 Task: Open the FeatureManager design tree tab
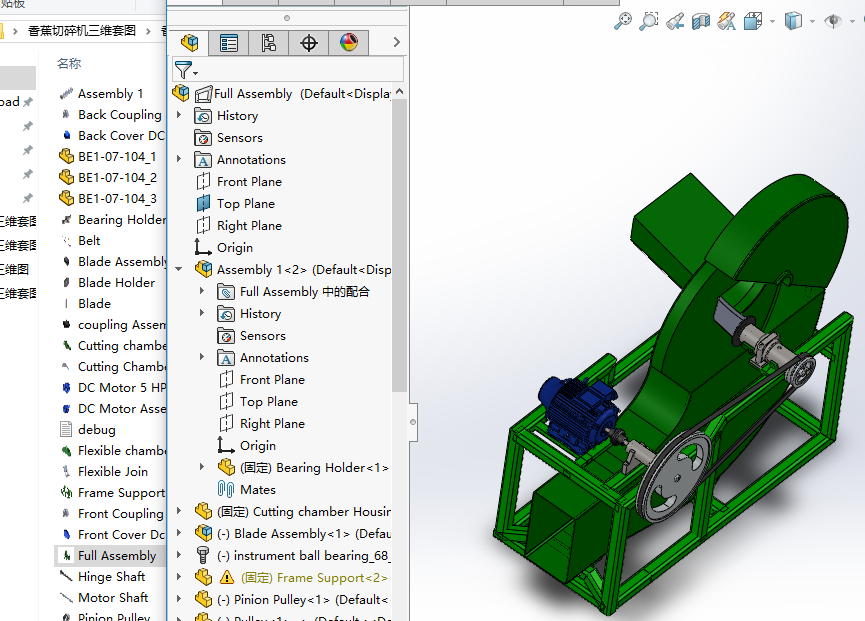[x=189, y=43]
